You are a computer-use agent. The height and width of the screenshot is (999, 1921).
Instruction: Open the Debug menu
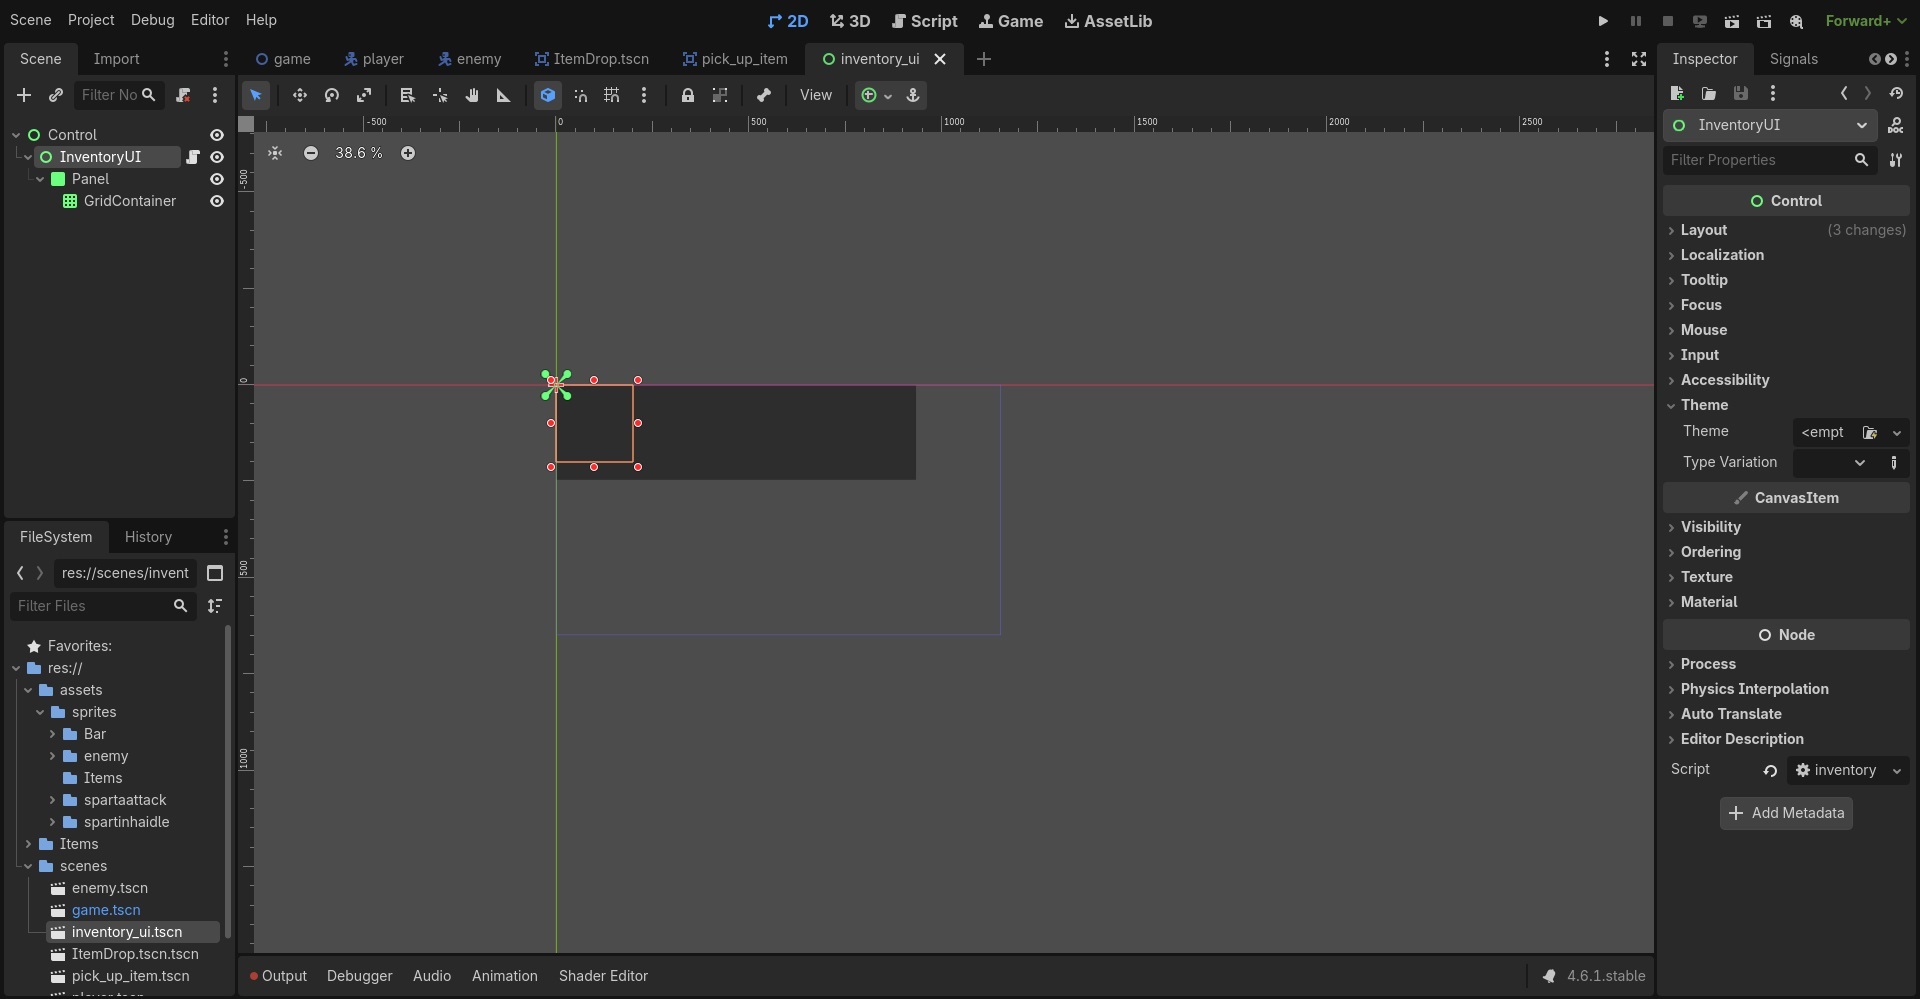(152, 20)
